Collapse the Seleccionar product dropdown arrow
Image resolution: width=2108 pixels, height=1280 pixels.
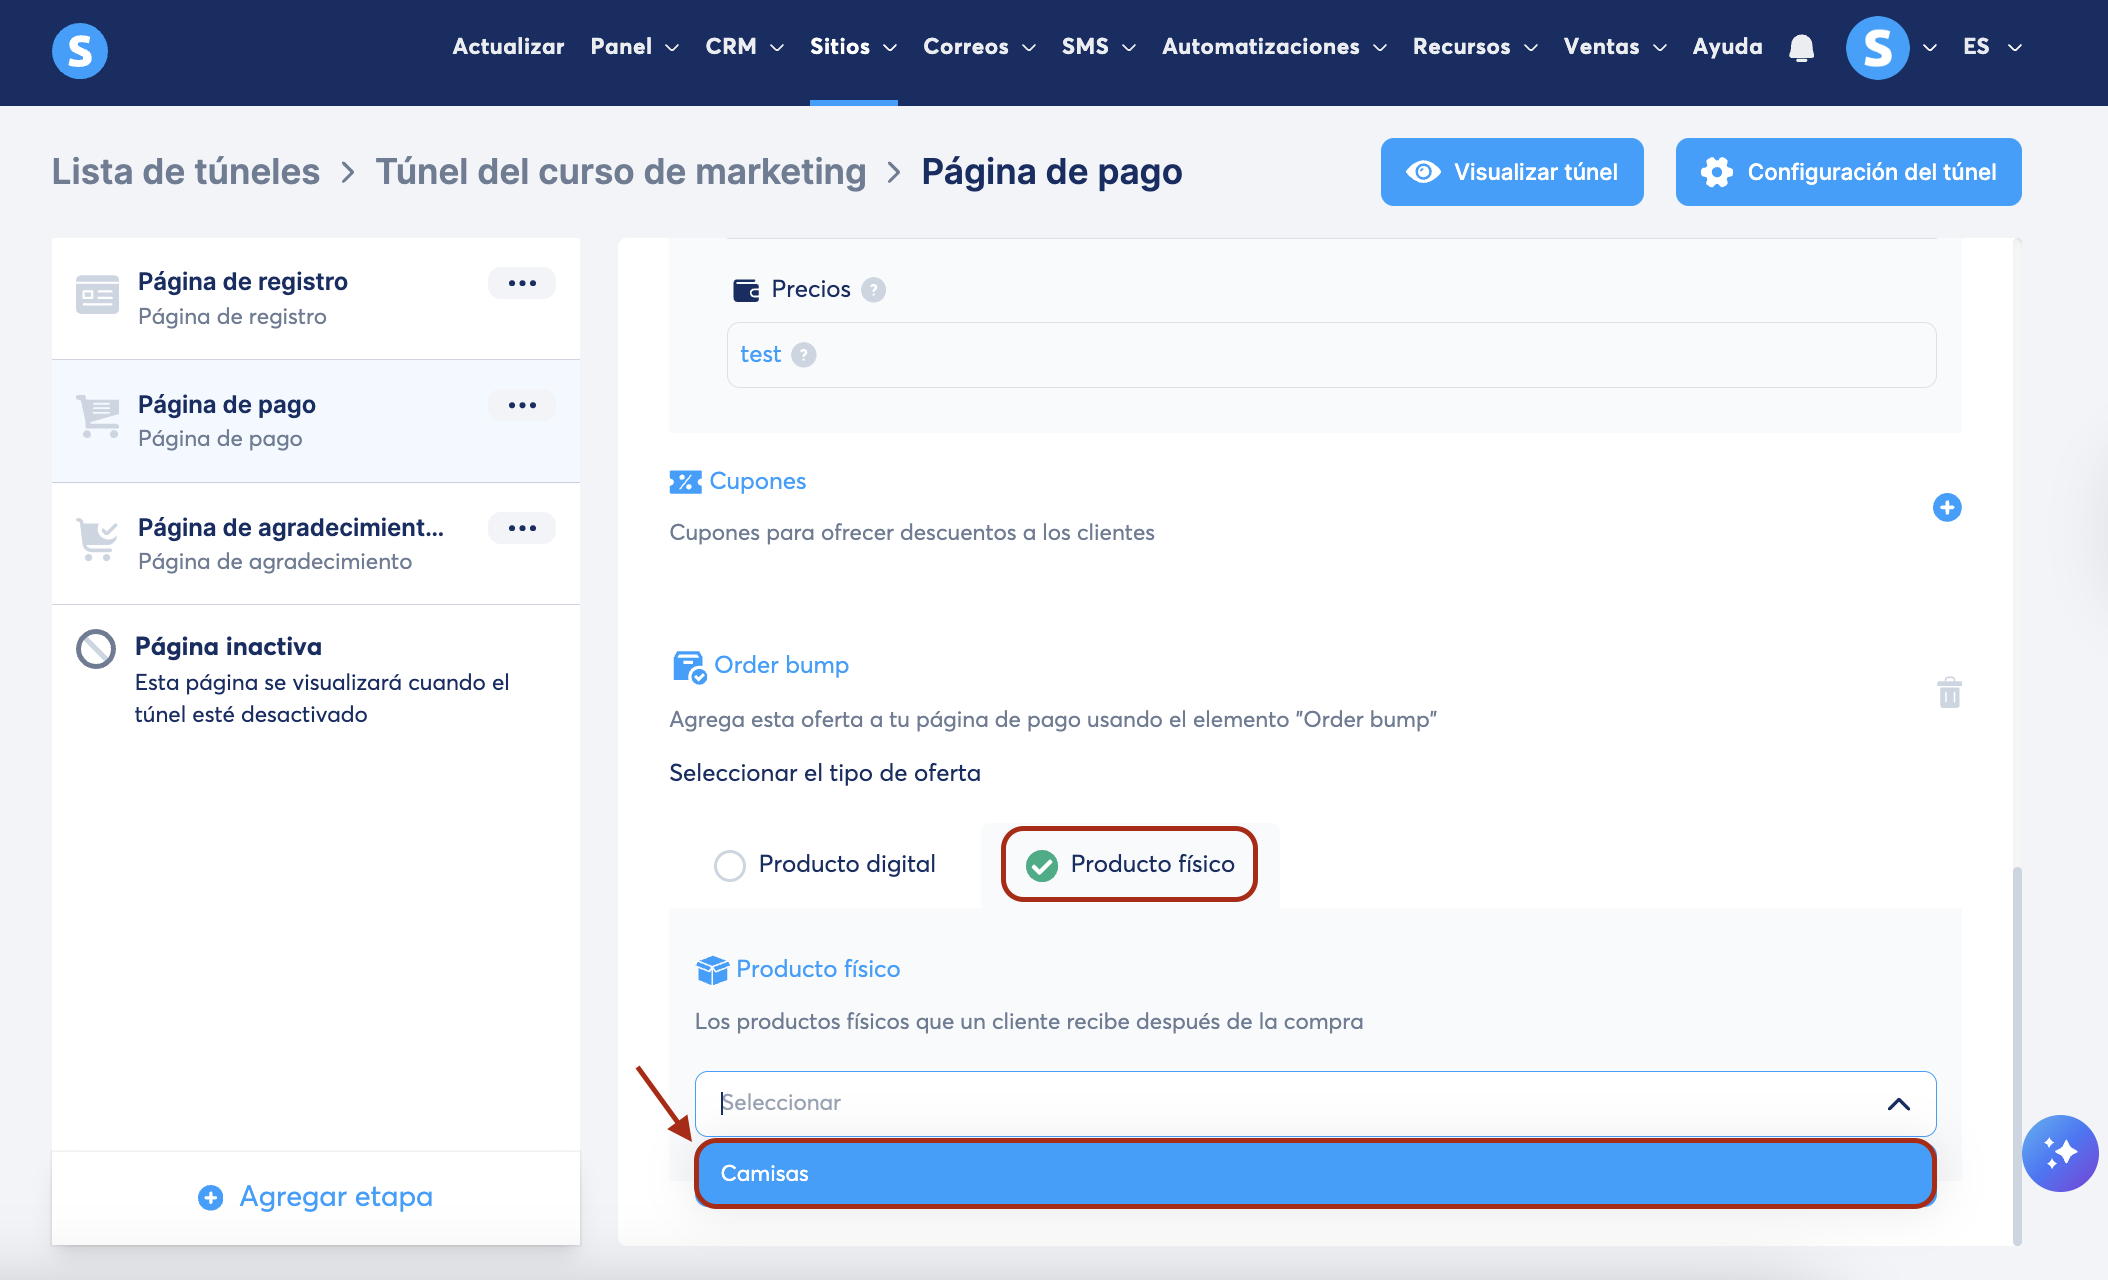[x=1898, y=1104]
